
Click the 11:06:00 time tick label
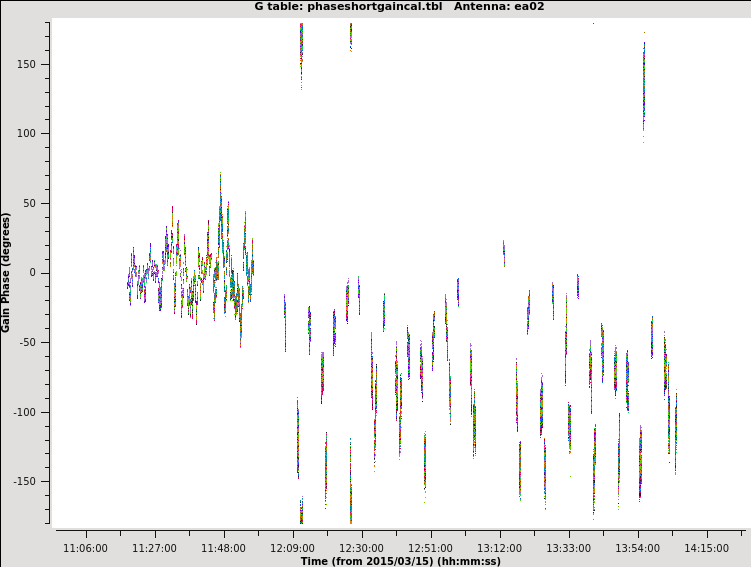[85, 548]
